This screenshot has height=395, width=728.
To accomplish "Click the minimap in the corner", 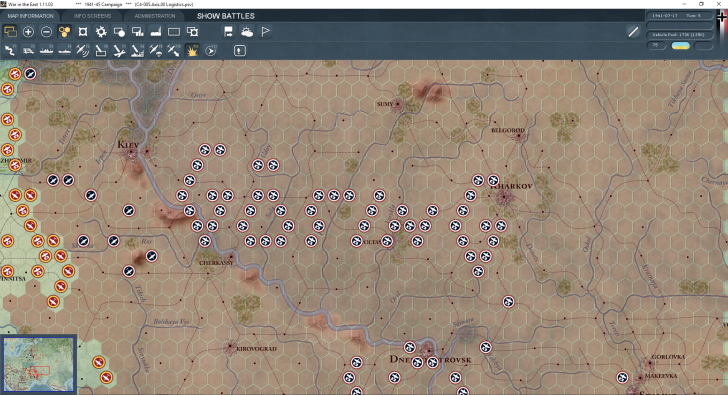I will (38, 364).
